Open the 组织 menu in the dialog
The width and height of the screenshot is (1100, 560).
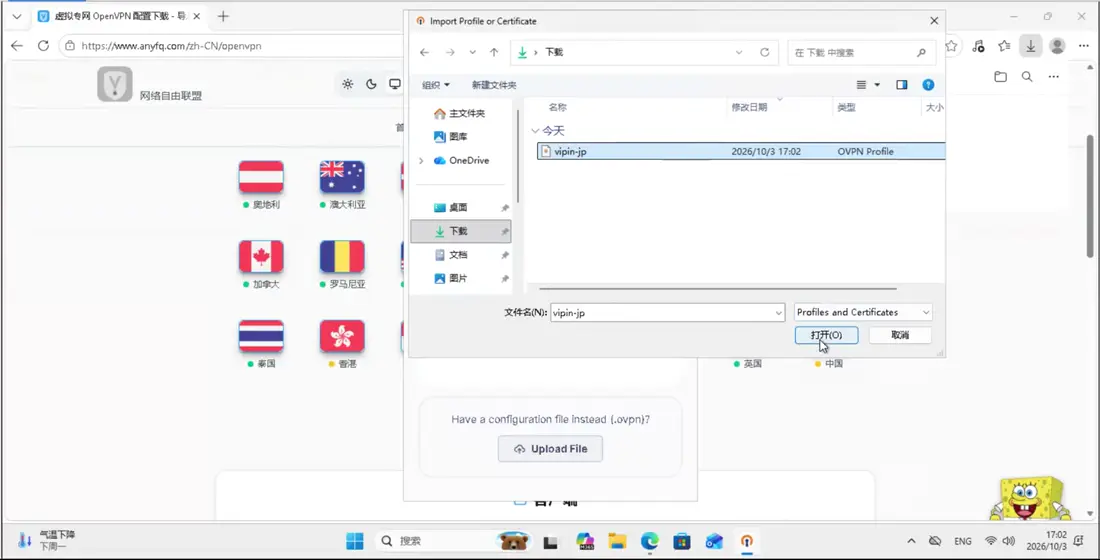point(436,85)
